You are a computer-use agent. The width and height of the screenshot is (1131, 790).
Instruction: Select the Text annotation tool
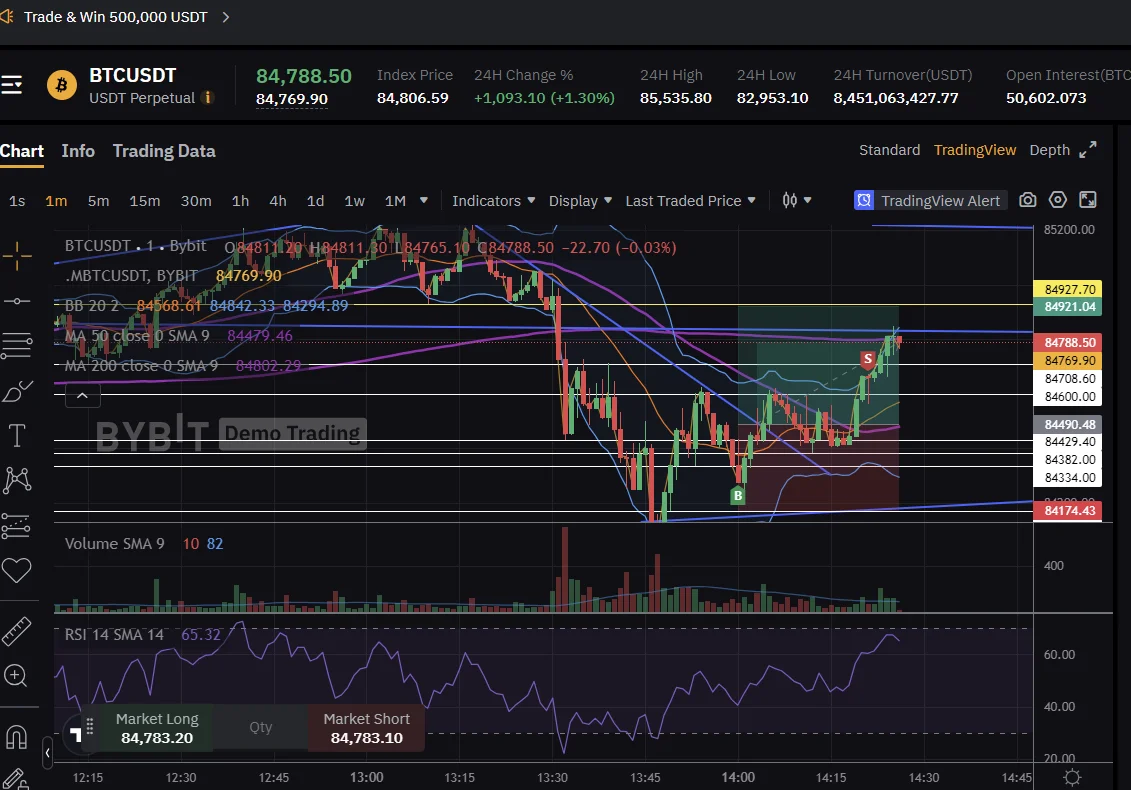(17, 435)
